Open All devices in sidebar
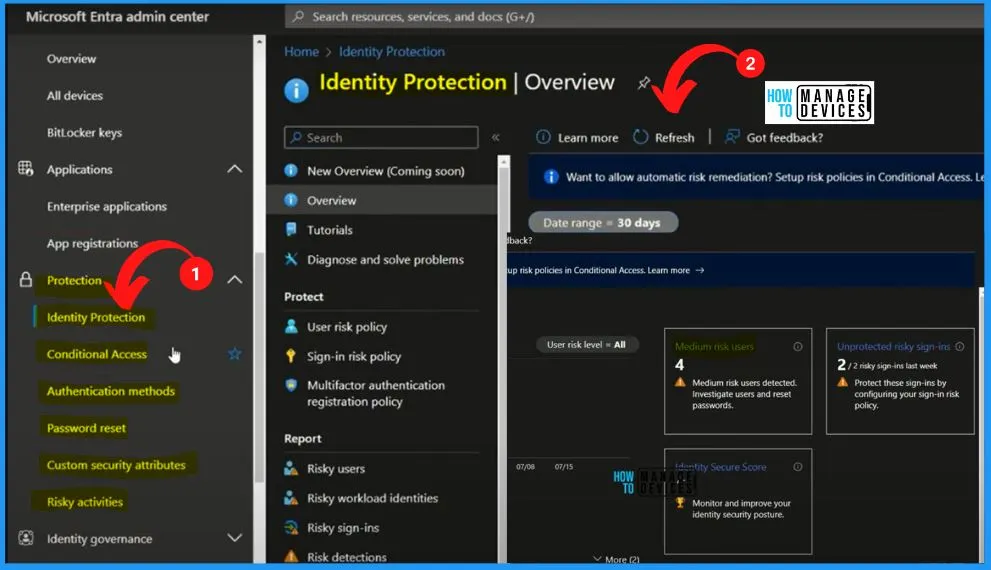This screenshot has height=570, width=991. 75,95
